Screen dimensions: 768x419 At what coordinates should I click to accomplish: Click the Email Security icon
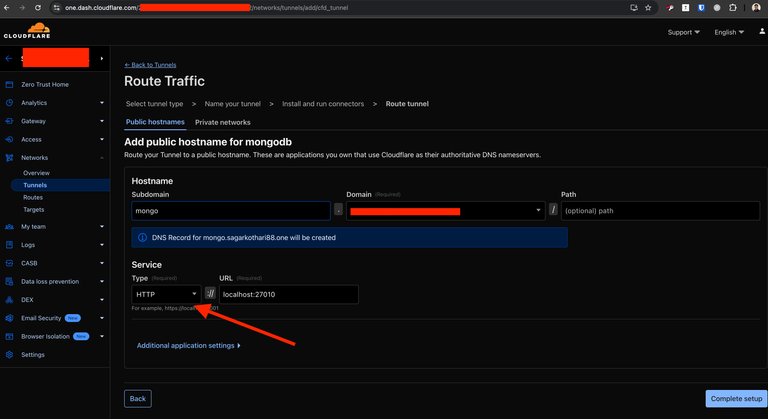9,318
